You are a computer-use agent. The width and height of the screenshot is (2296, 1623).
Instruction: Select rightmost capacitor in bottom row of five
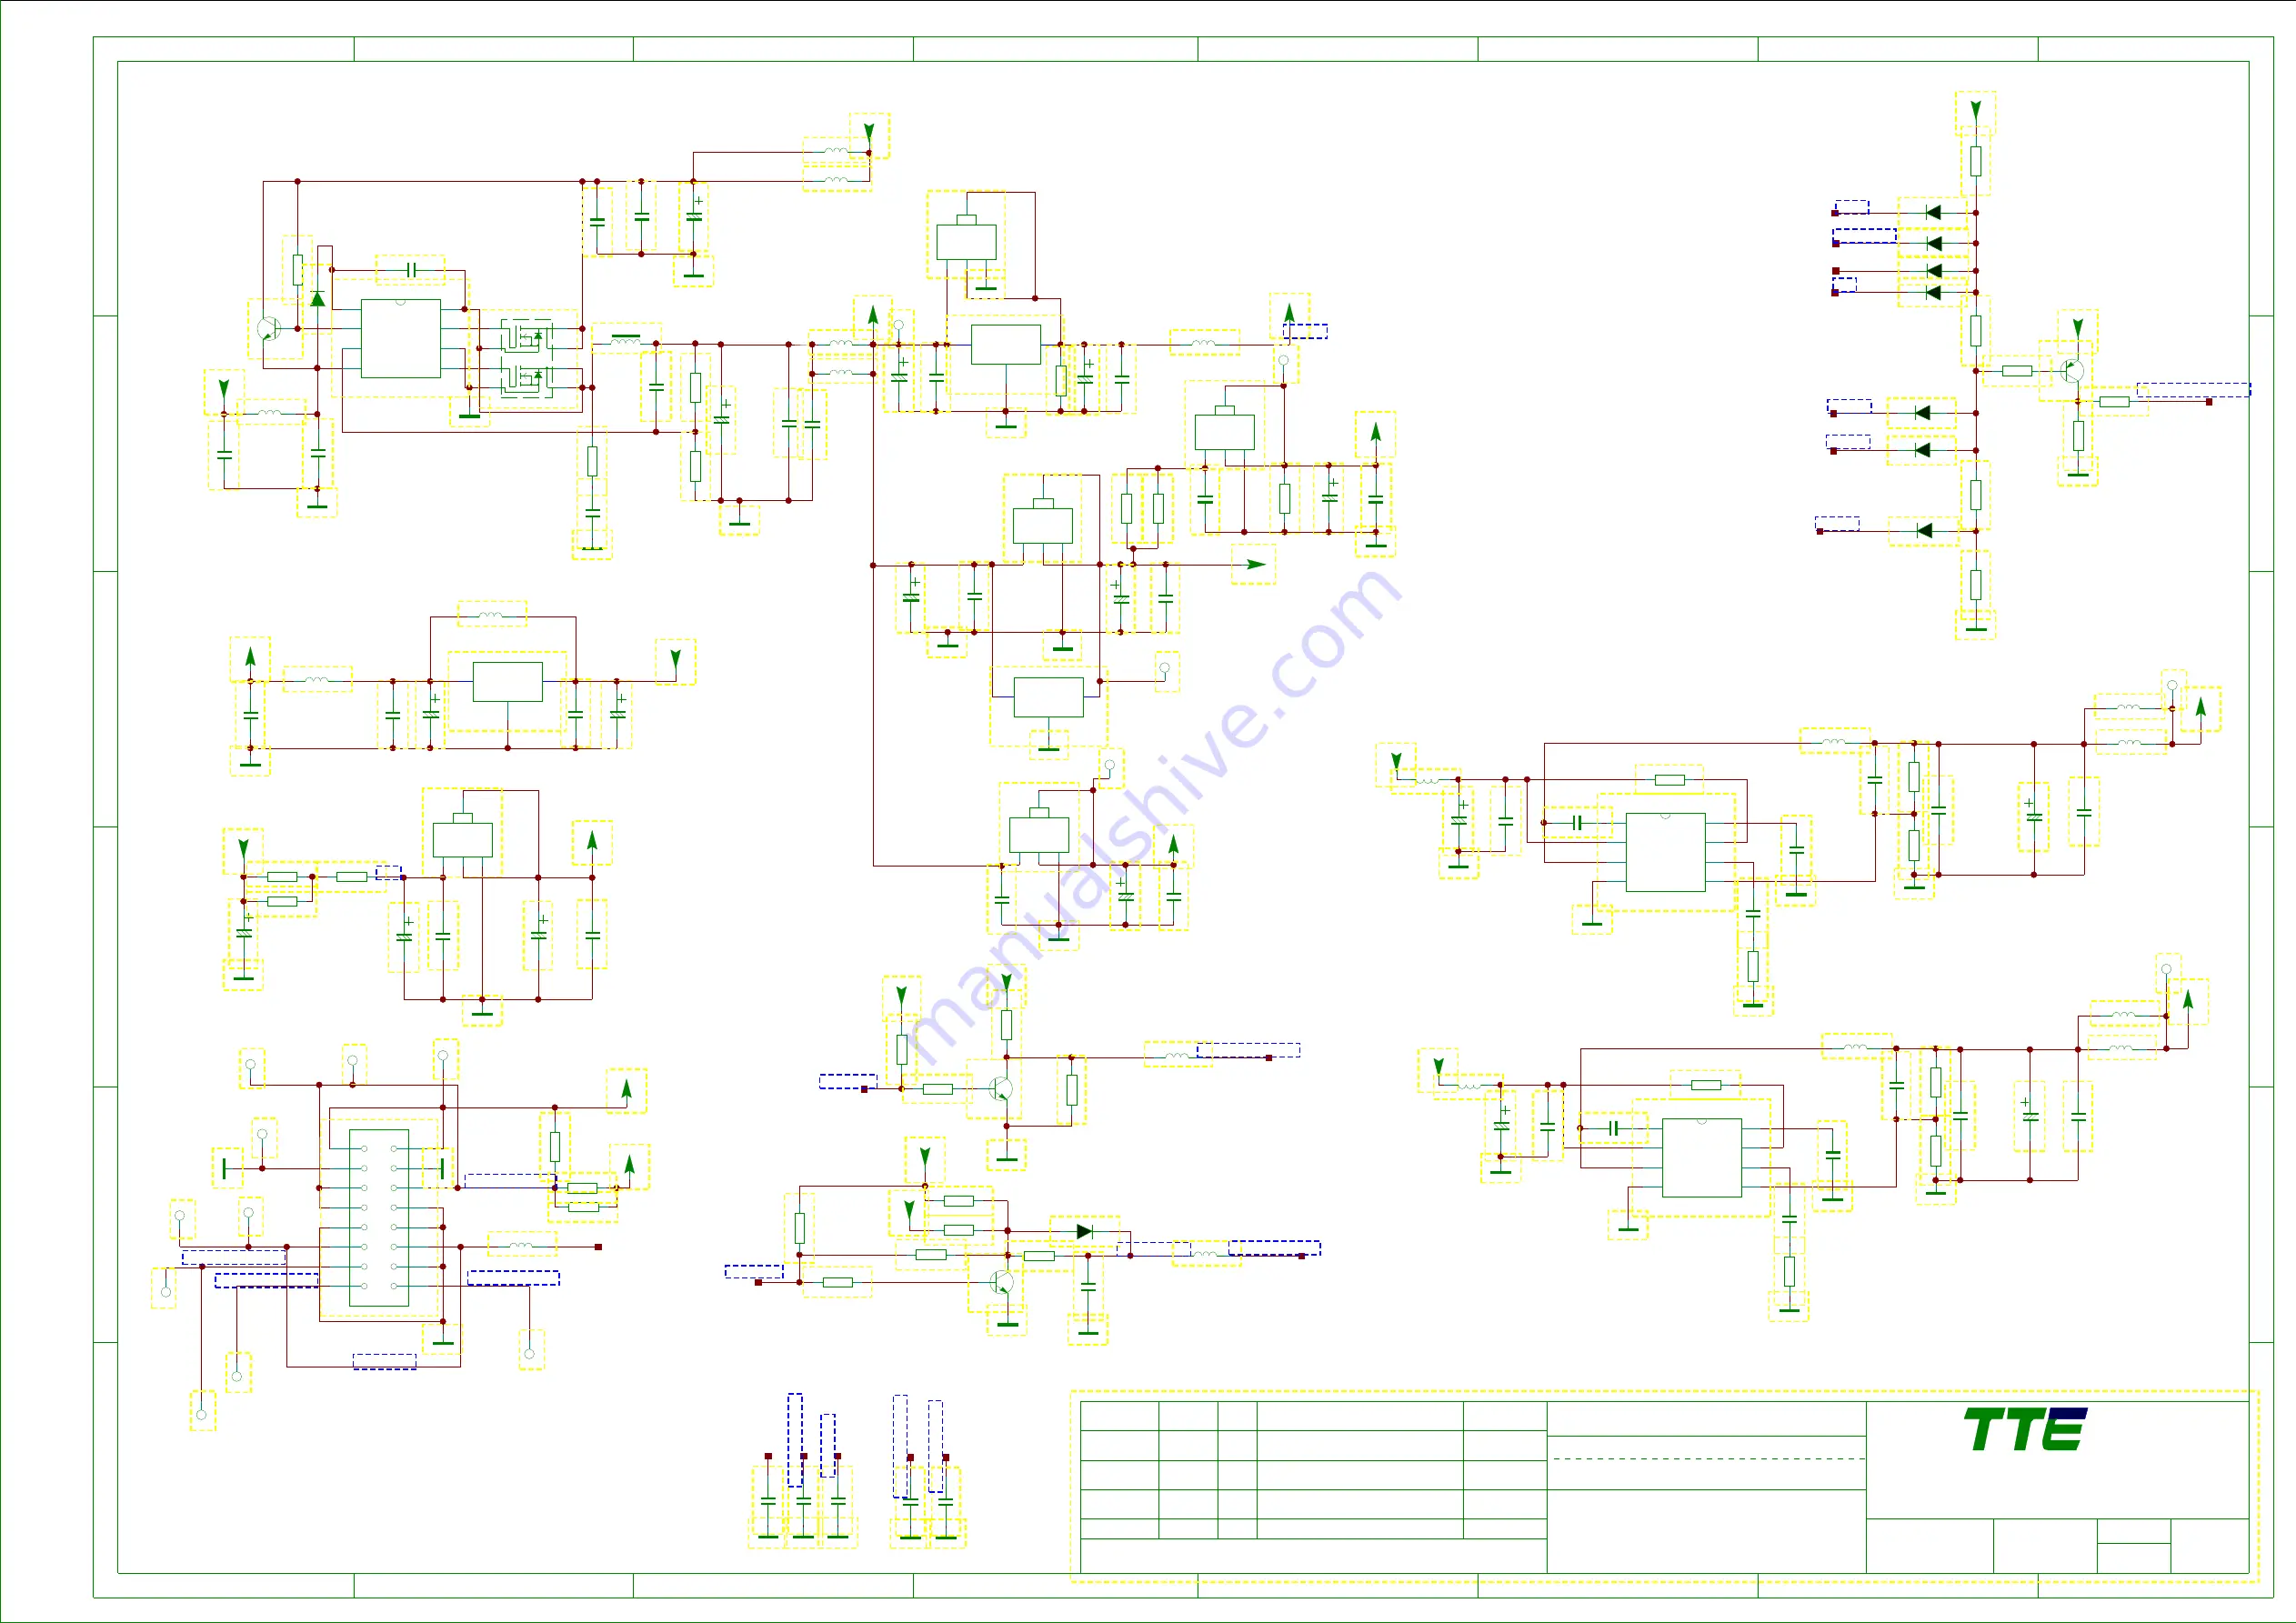point(945,1501)
